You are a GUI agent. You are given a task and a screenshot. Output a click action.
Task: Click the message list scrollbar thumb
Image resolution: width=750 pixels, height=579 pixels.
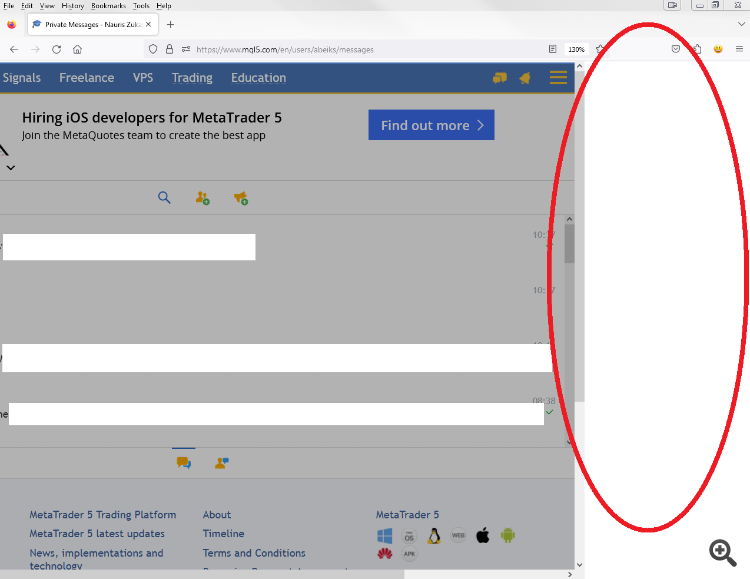click(569, 244)
